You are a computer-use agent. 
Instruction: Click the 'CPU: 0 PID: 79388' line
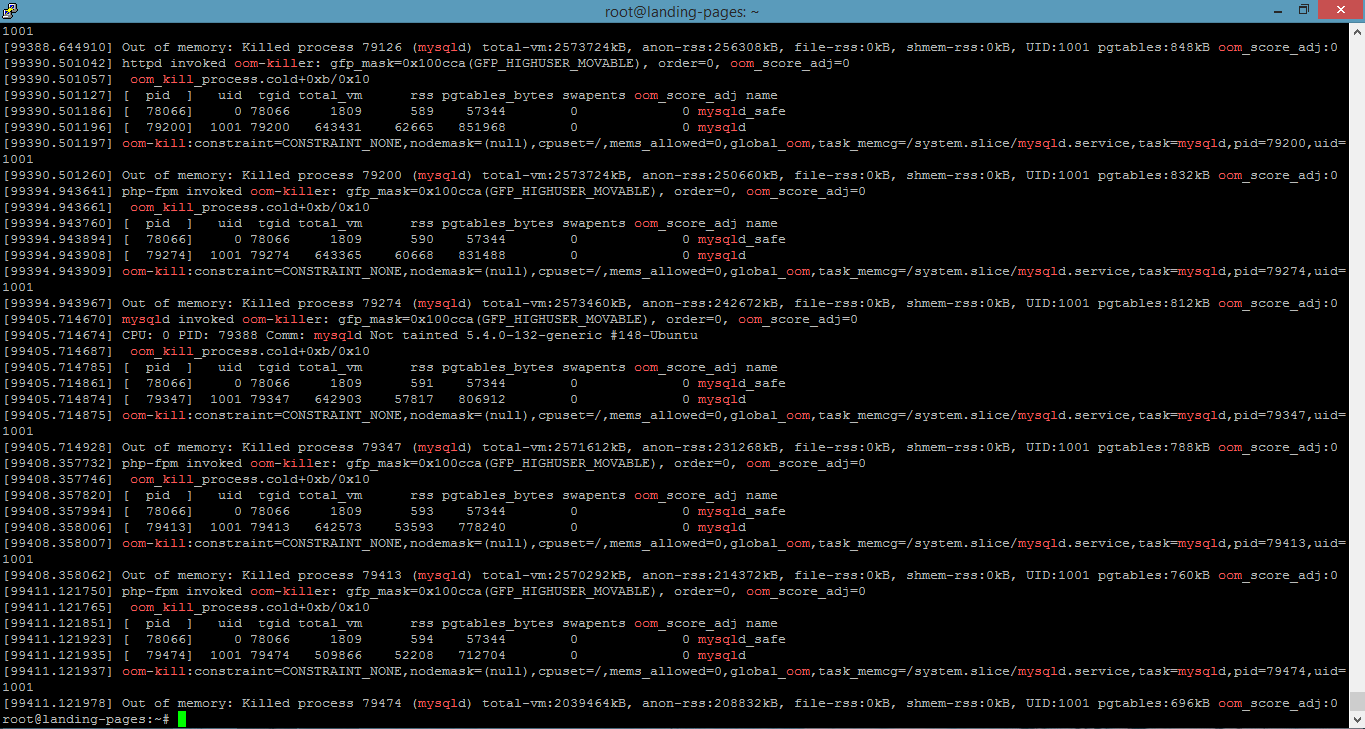[x=350, y=335]
